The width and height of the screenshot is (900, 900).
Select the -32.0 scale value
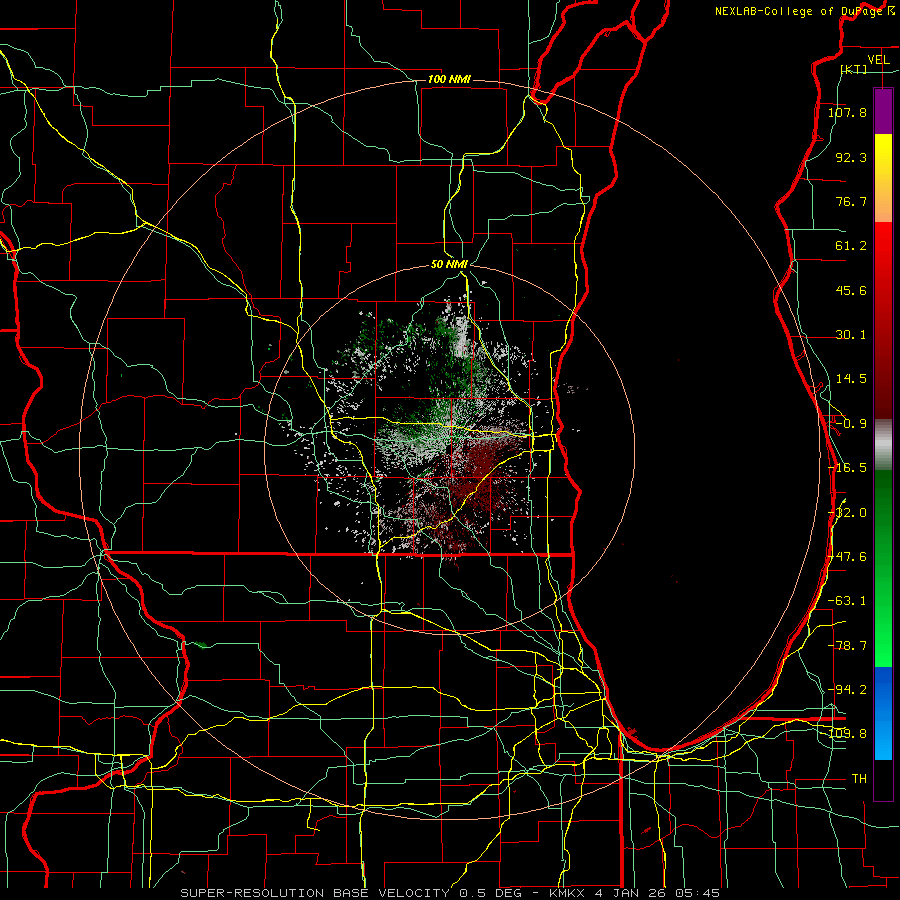847,513
